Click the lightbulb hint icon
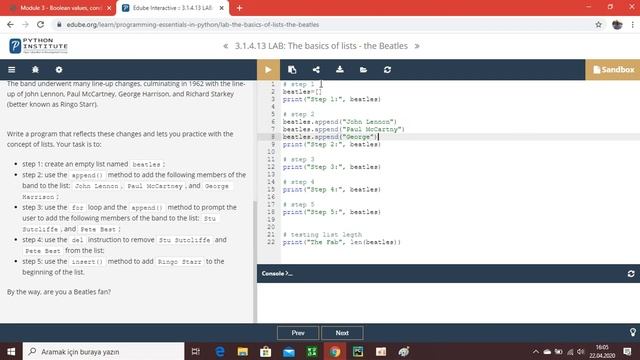The image size is (640, 360). pos(633,333)
